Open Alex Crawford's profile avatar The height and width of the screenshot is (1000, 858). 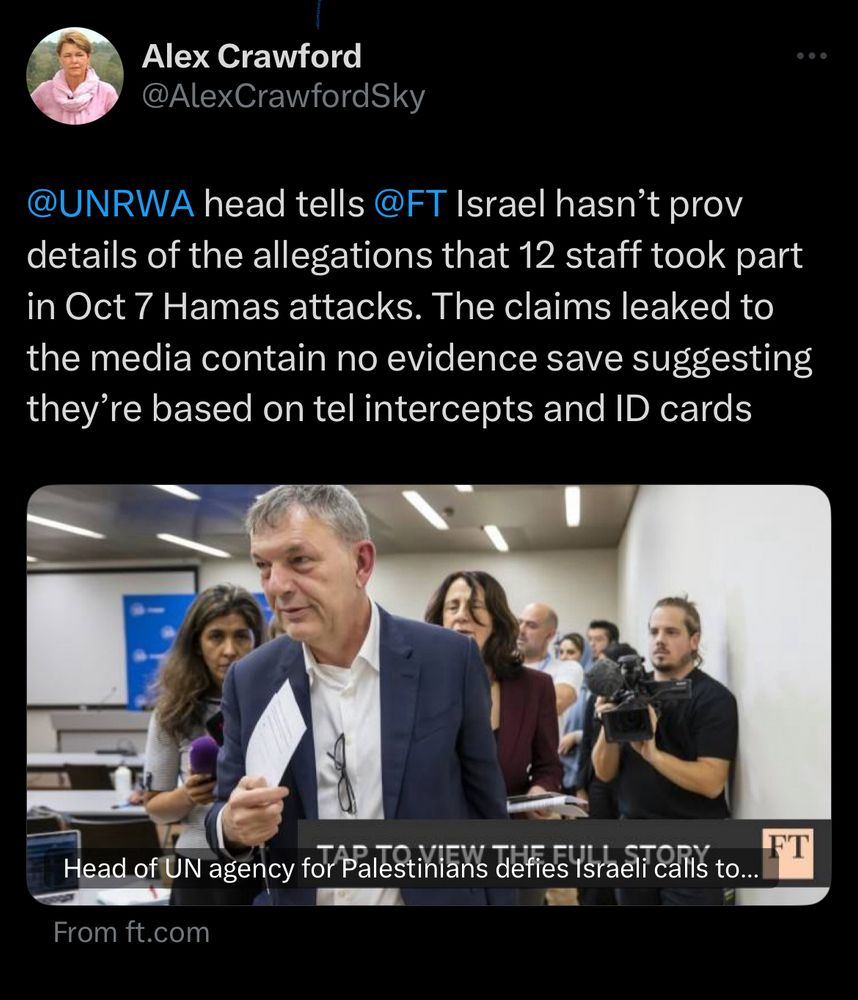coord(75,76)
